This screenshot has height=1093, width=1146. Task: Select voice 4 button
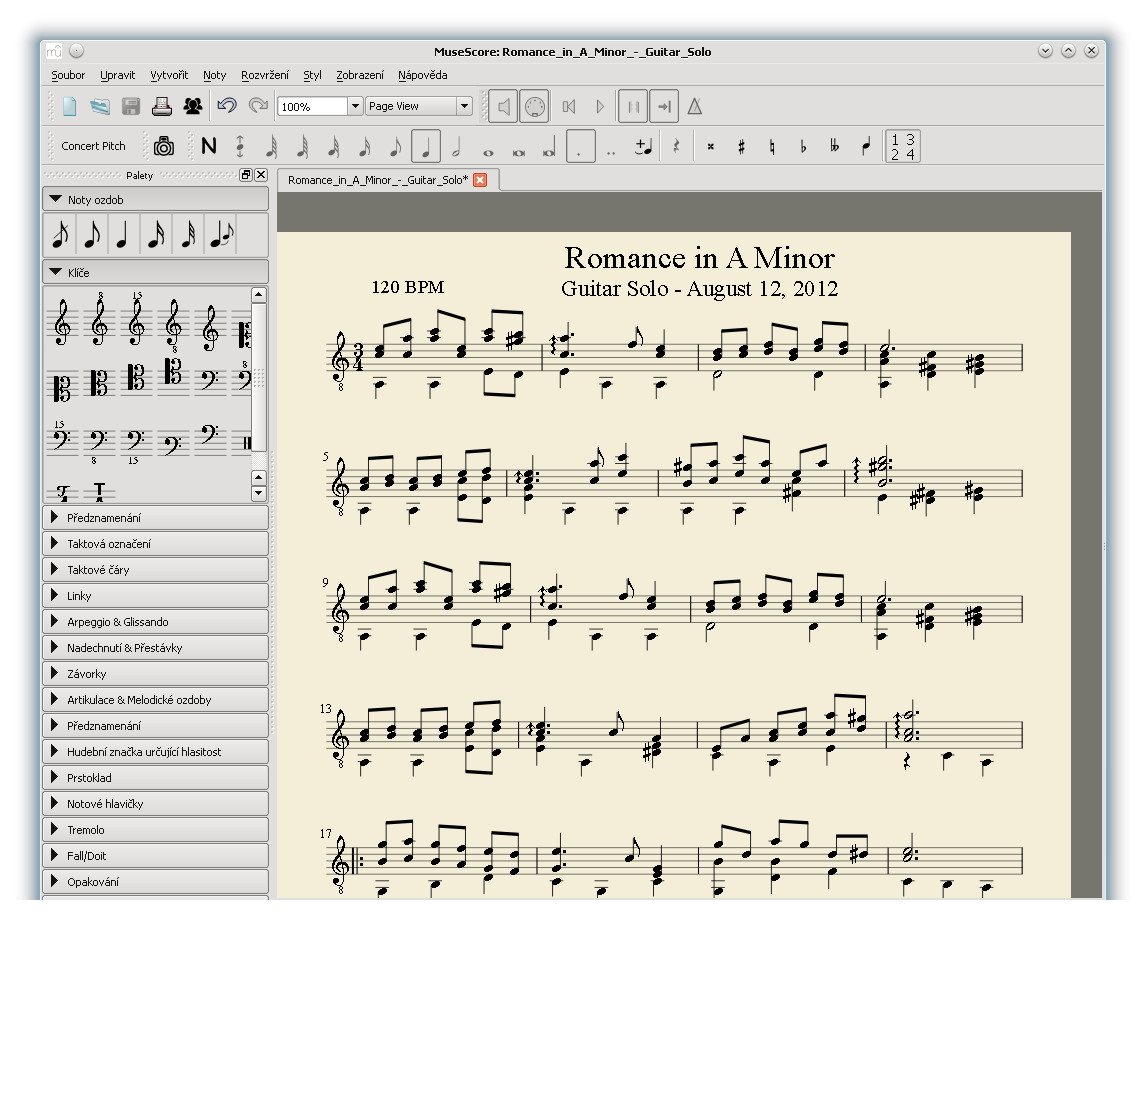coord(910,154)
